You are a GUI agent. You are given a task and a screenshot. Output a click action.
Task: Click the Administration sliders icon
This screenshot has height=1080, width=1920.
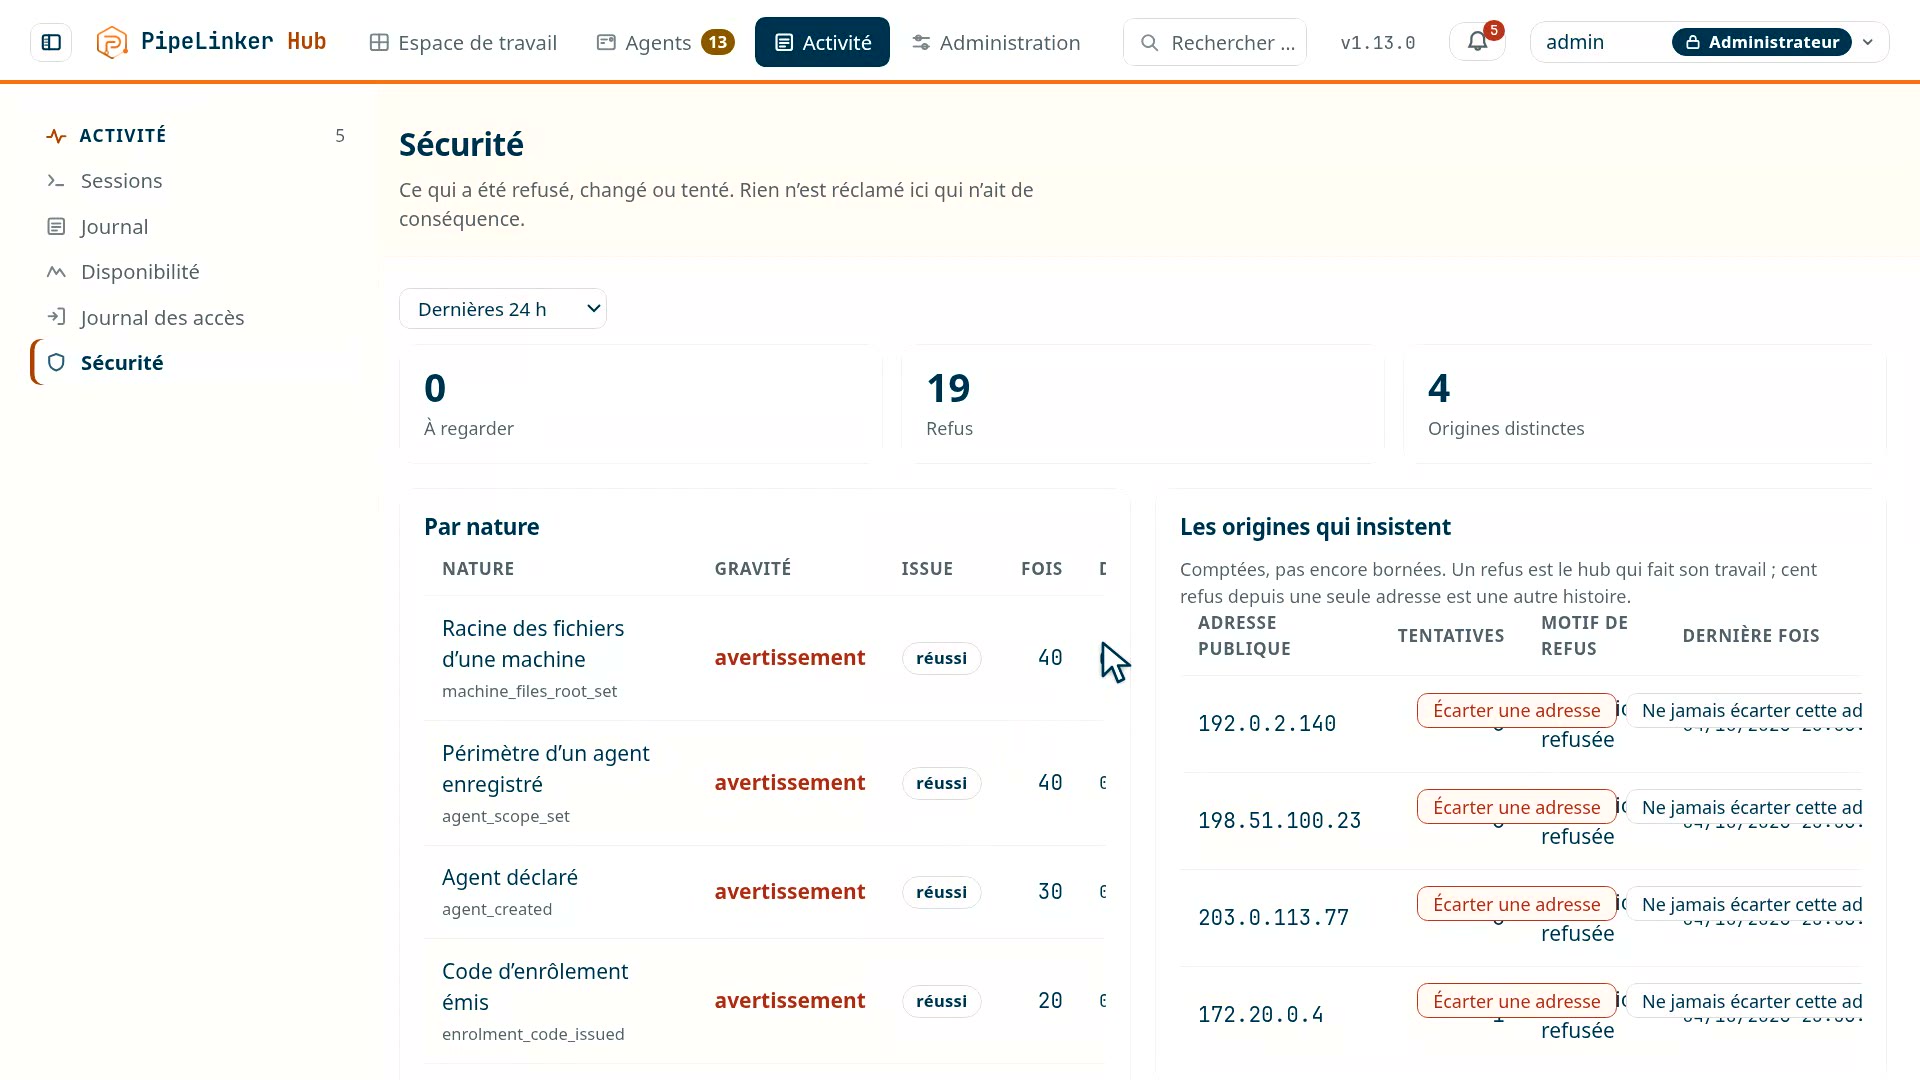(921, 43)
